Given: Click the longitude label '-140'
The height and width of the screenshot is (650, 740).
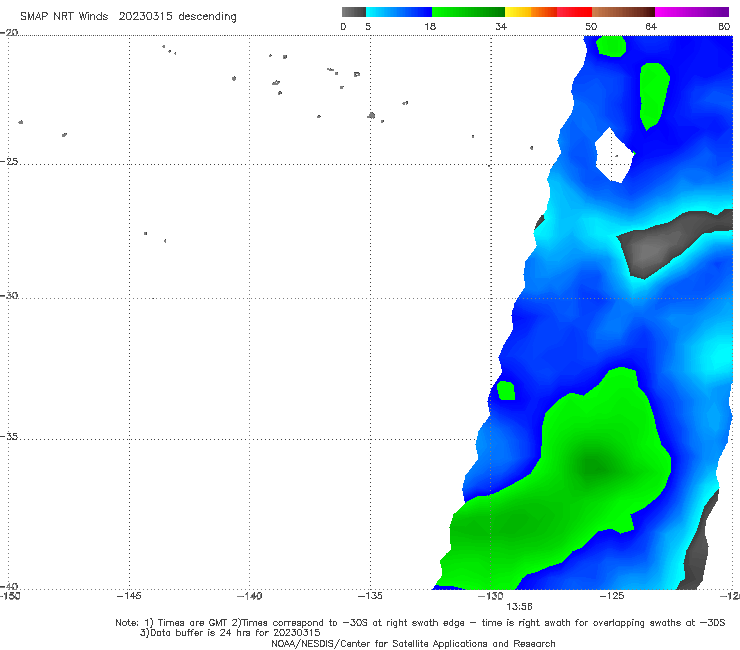Looking at the screenshot, I should [x=249, y=596].
